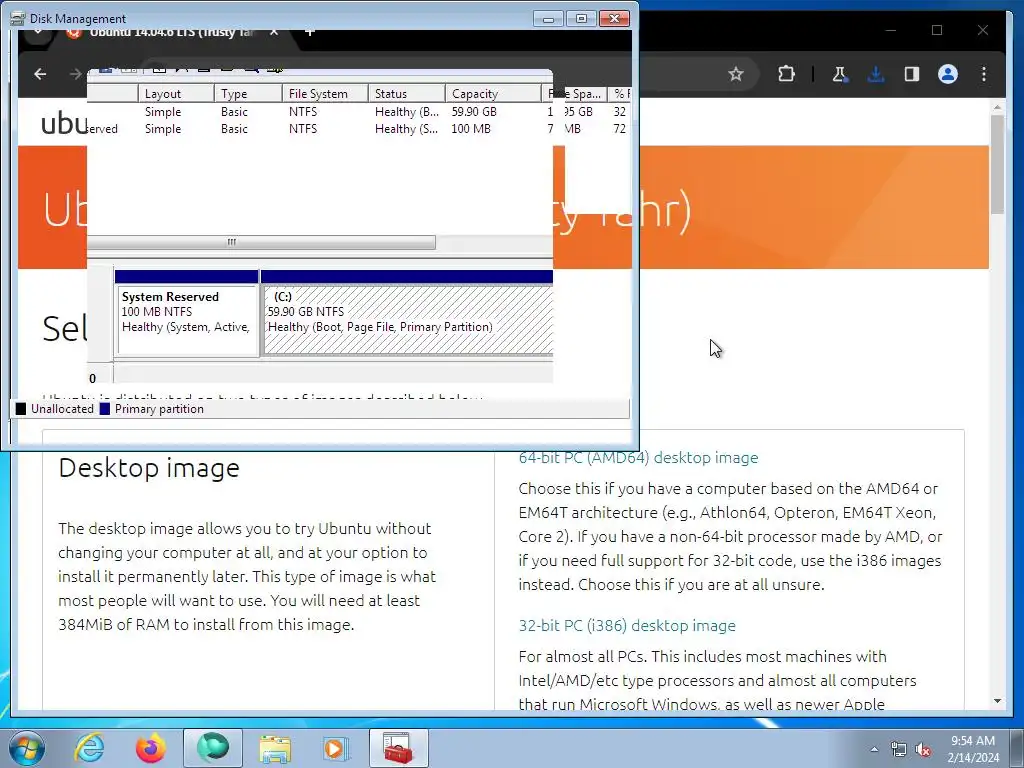Viewport: 1024px width, 768px height.
Task: Open the taskbar clock showing 9:54 AM
Action: point(973,749)
